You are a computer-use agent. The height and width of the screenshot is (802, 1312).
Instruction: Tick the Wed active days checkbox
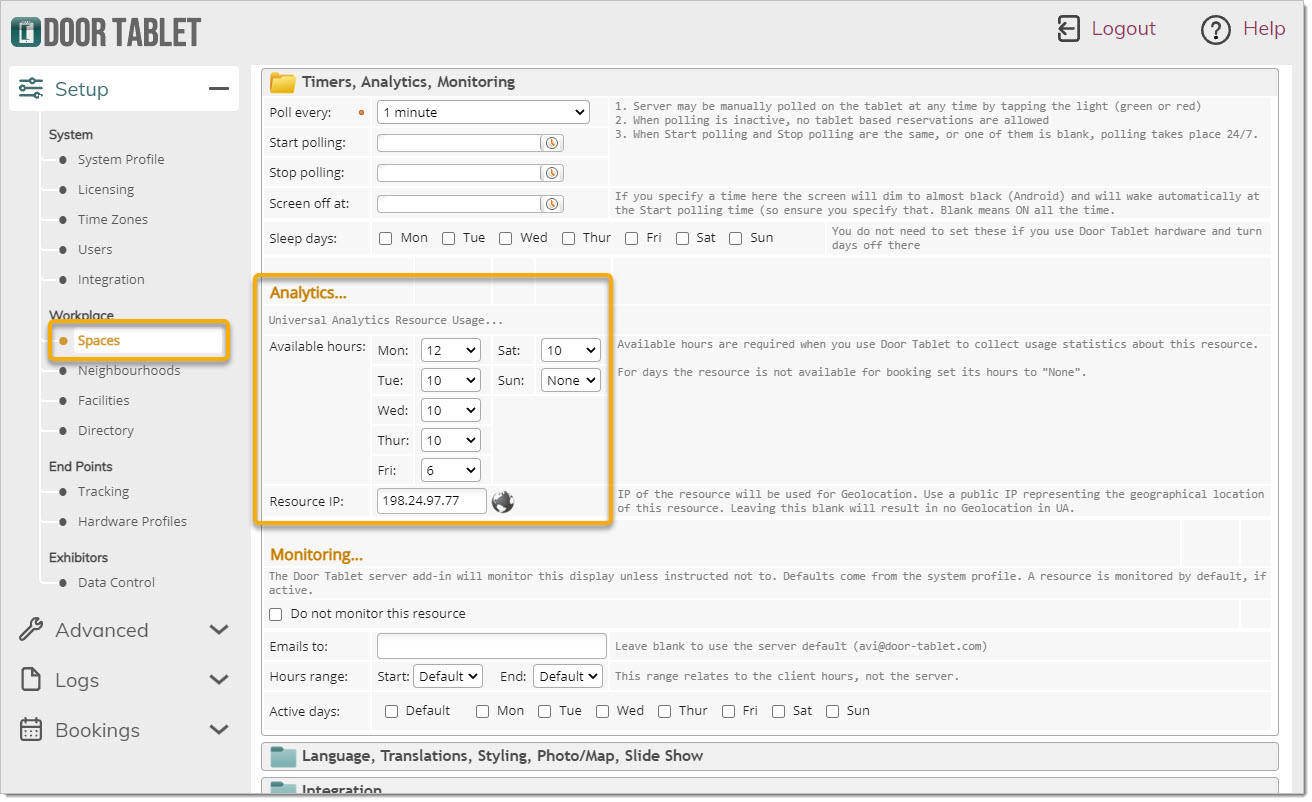pyautogui.click(x=603, y=712)
